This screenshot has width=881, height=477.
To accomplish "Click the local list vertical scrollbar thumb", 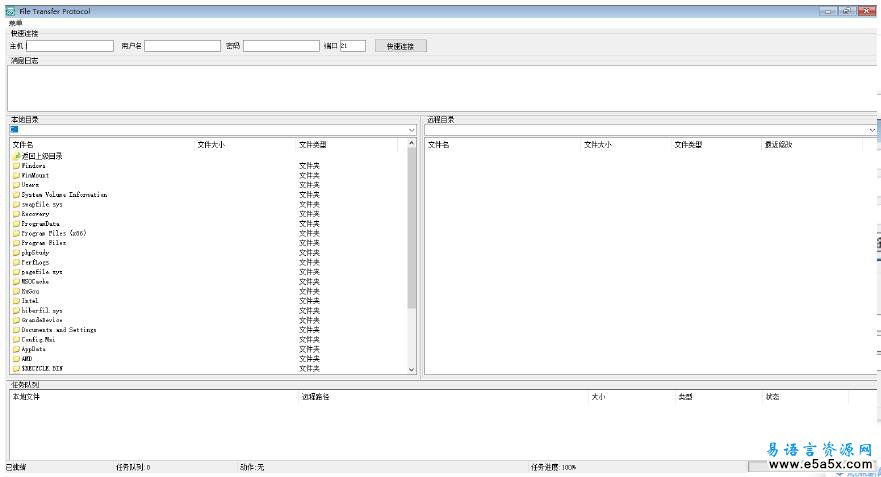I will coord(412,228).
